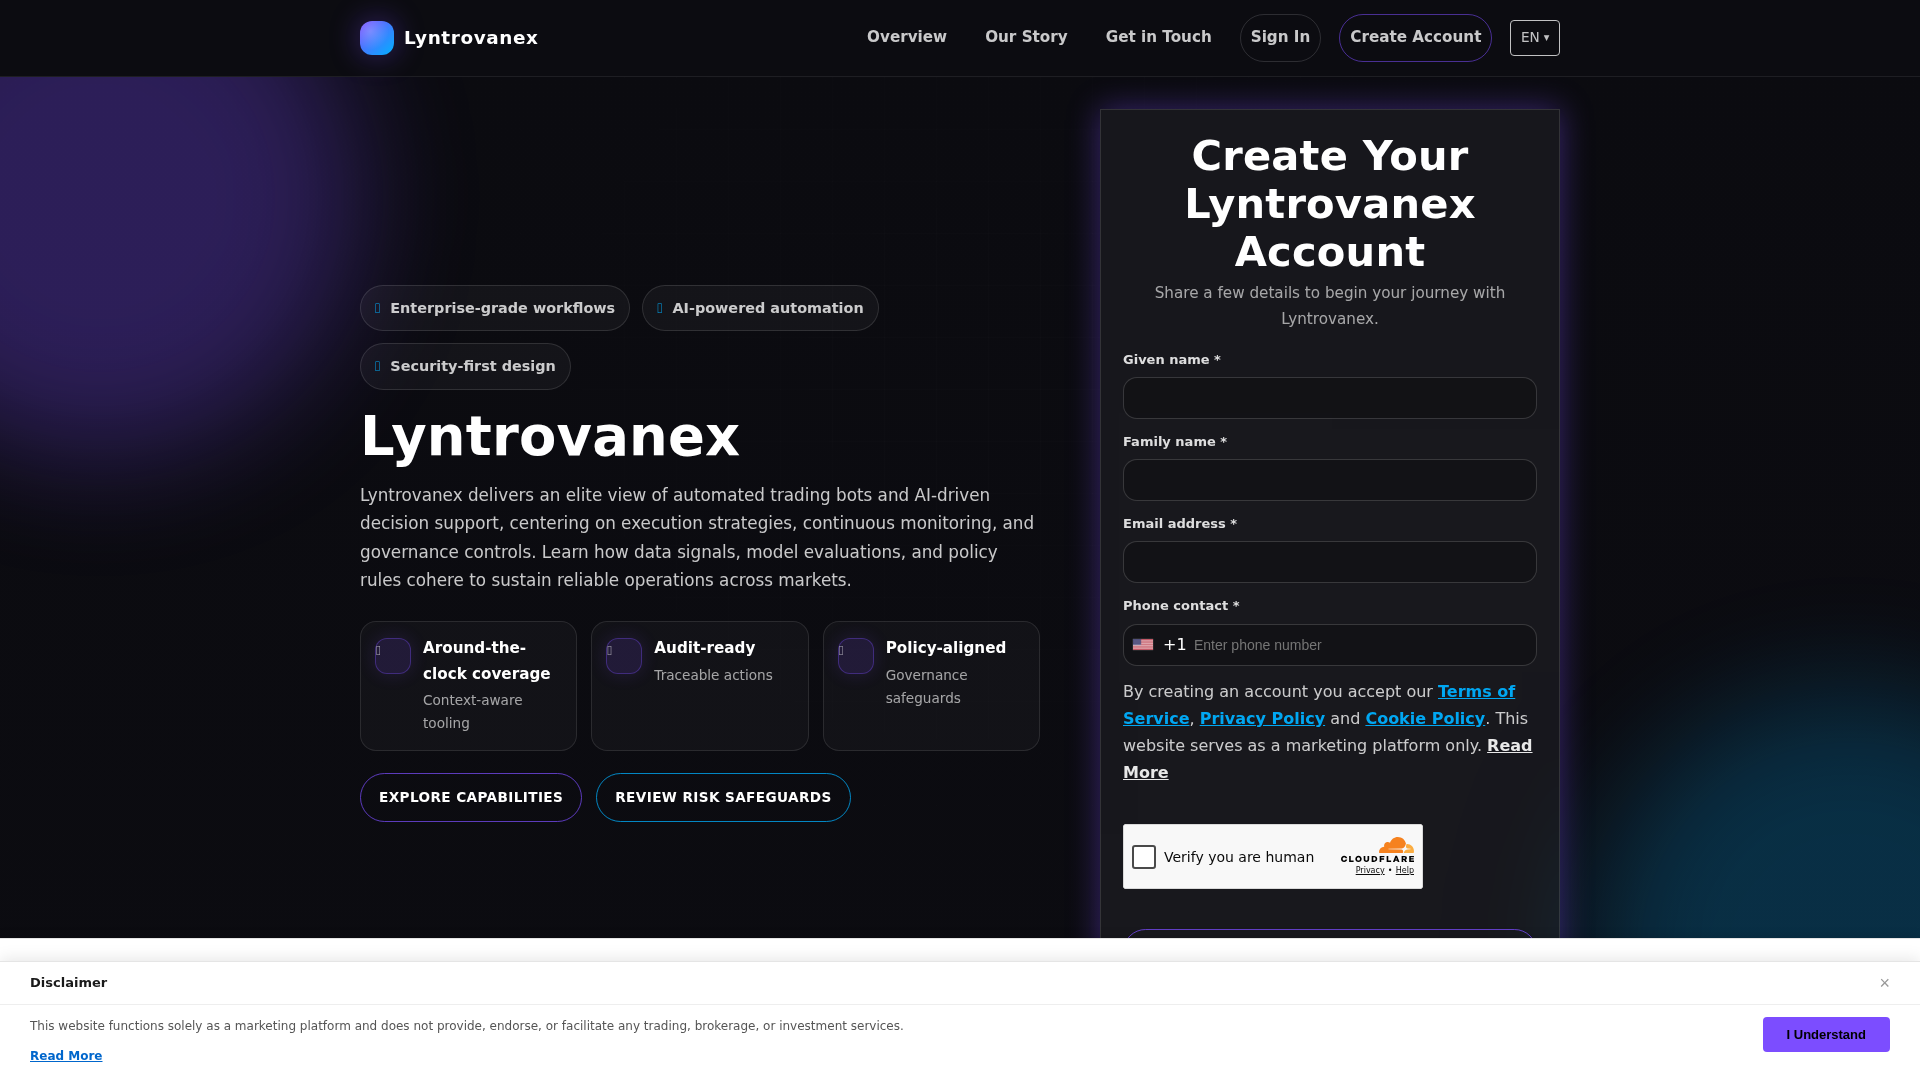The image size is (1920, 1080).
Task: Click the AI-powered automation pill
Action: (x=760, y=308)
